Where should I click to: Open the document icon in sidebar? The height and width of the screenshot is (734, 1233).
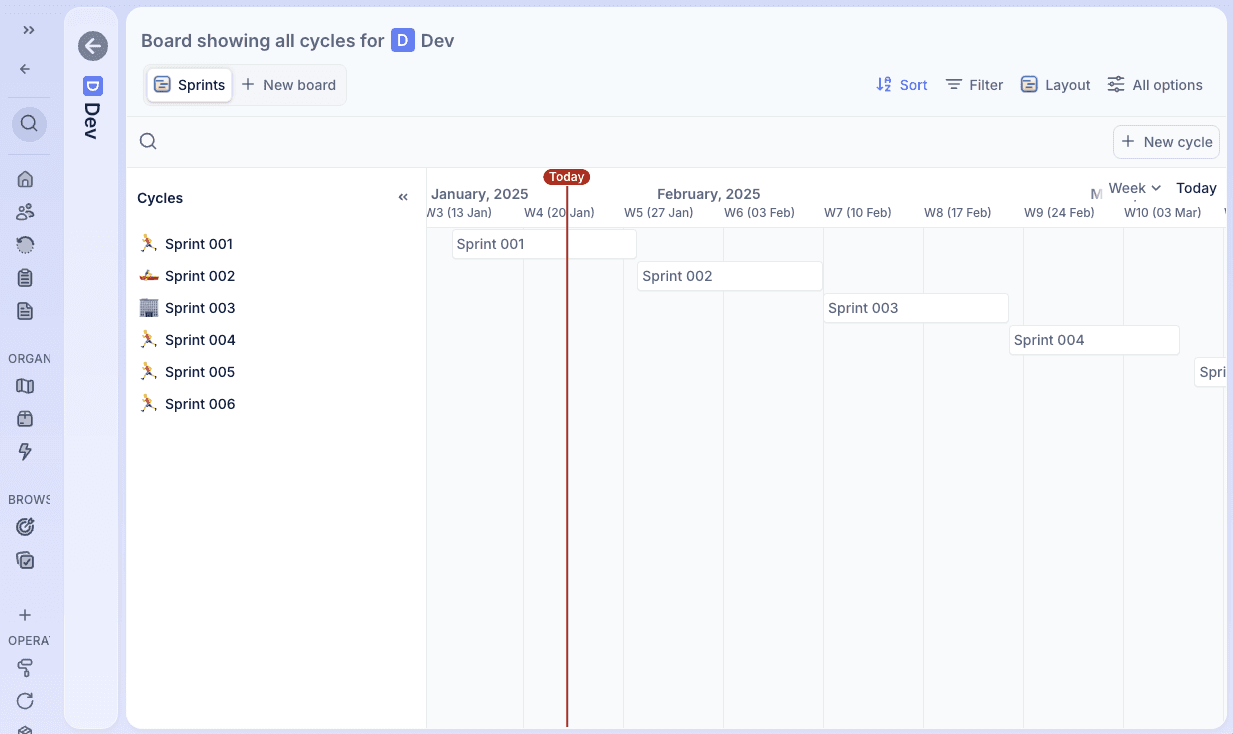pos(26,311)
